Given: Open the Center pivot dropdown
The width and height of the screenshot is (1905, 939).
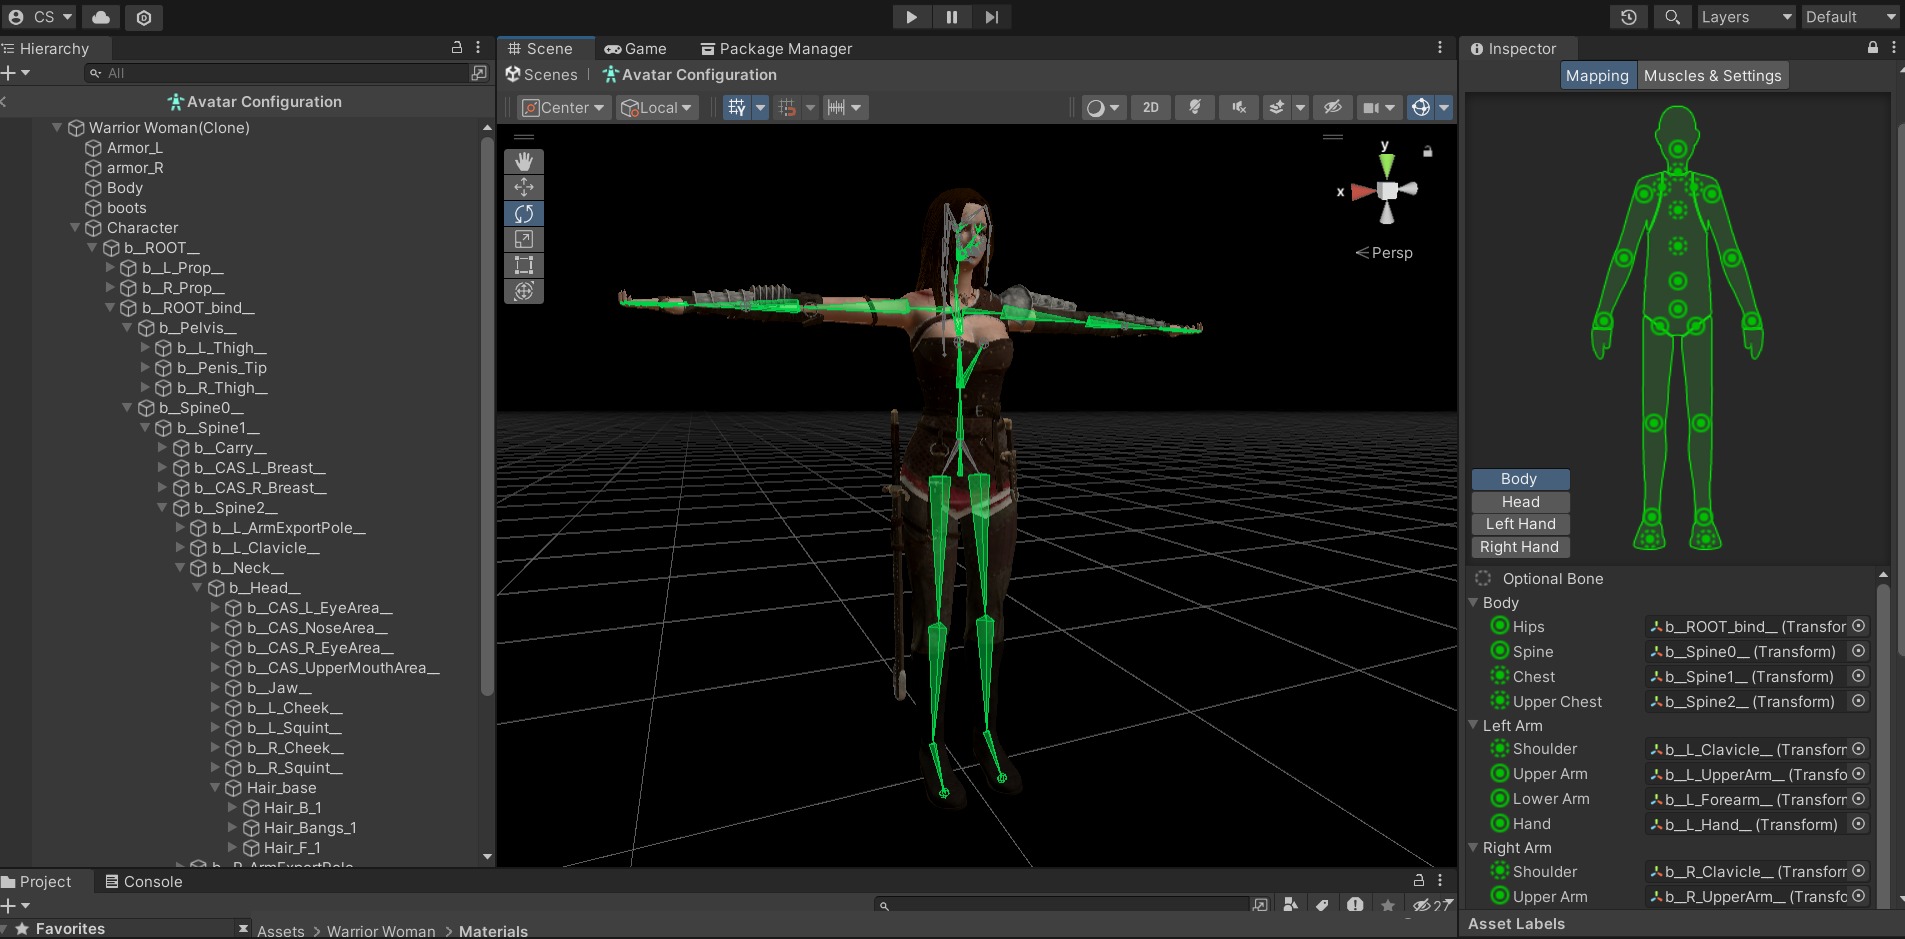Looking at the screenshot, I should [x=564, y=107].
